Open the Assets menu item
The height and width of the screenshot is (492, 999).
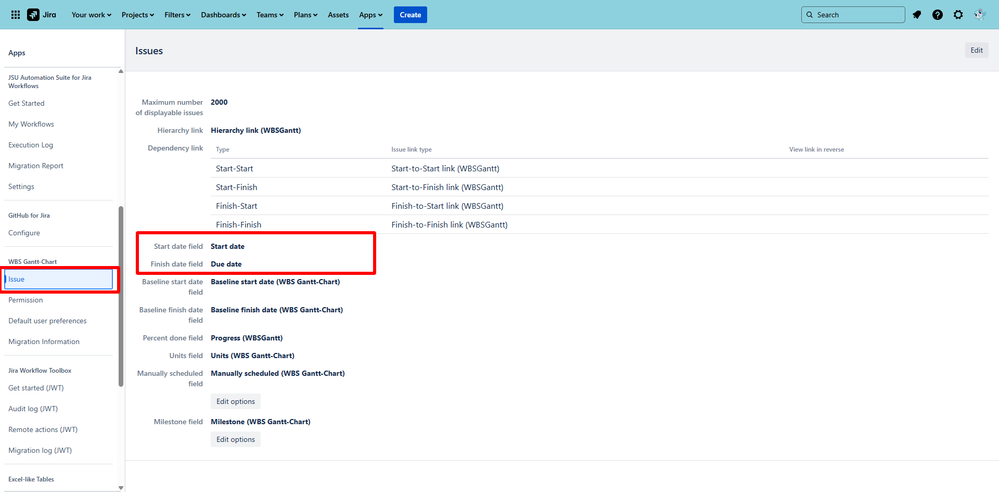338,15
